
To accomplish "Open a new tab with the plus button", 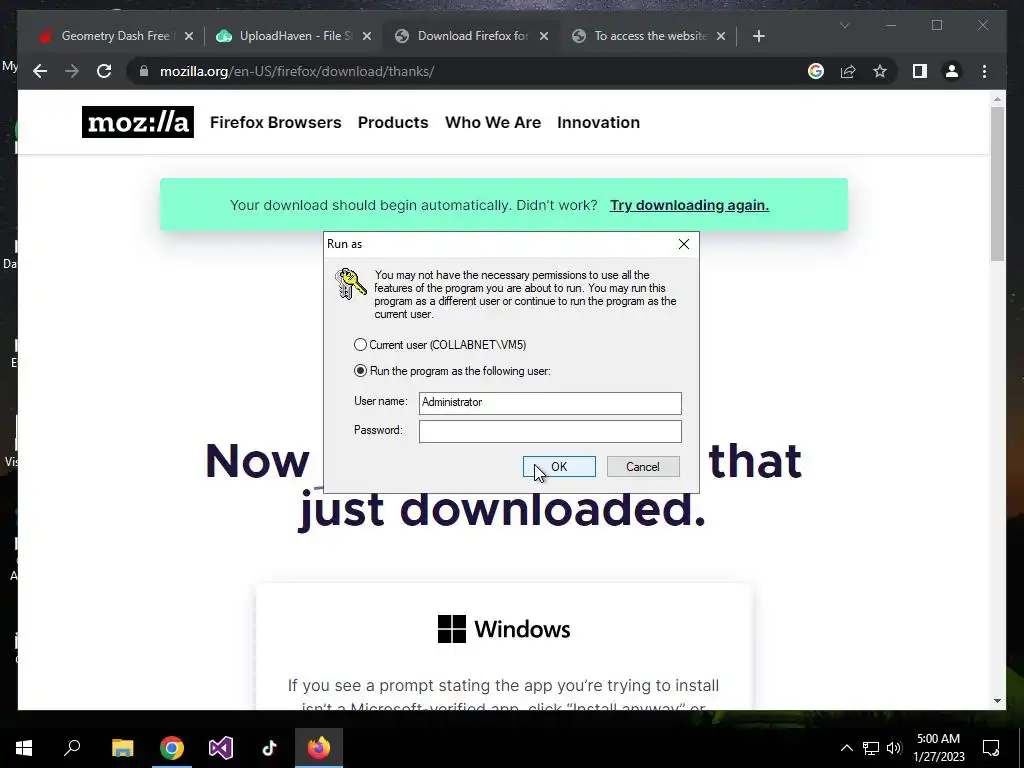I will [758, 36].
